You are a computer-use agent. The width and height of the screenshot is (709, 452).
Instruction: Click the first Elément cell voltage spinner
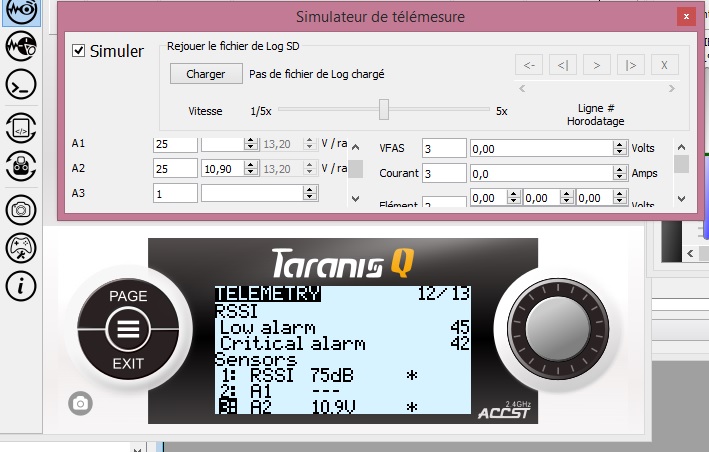point(513,197)
